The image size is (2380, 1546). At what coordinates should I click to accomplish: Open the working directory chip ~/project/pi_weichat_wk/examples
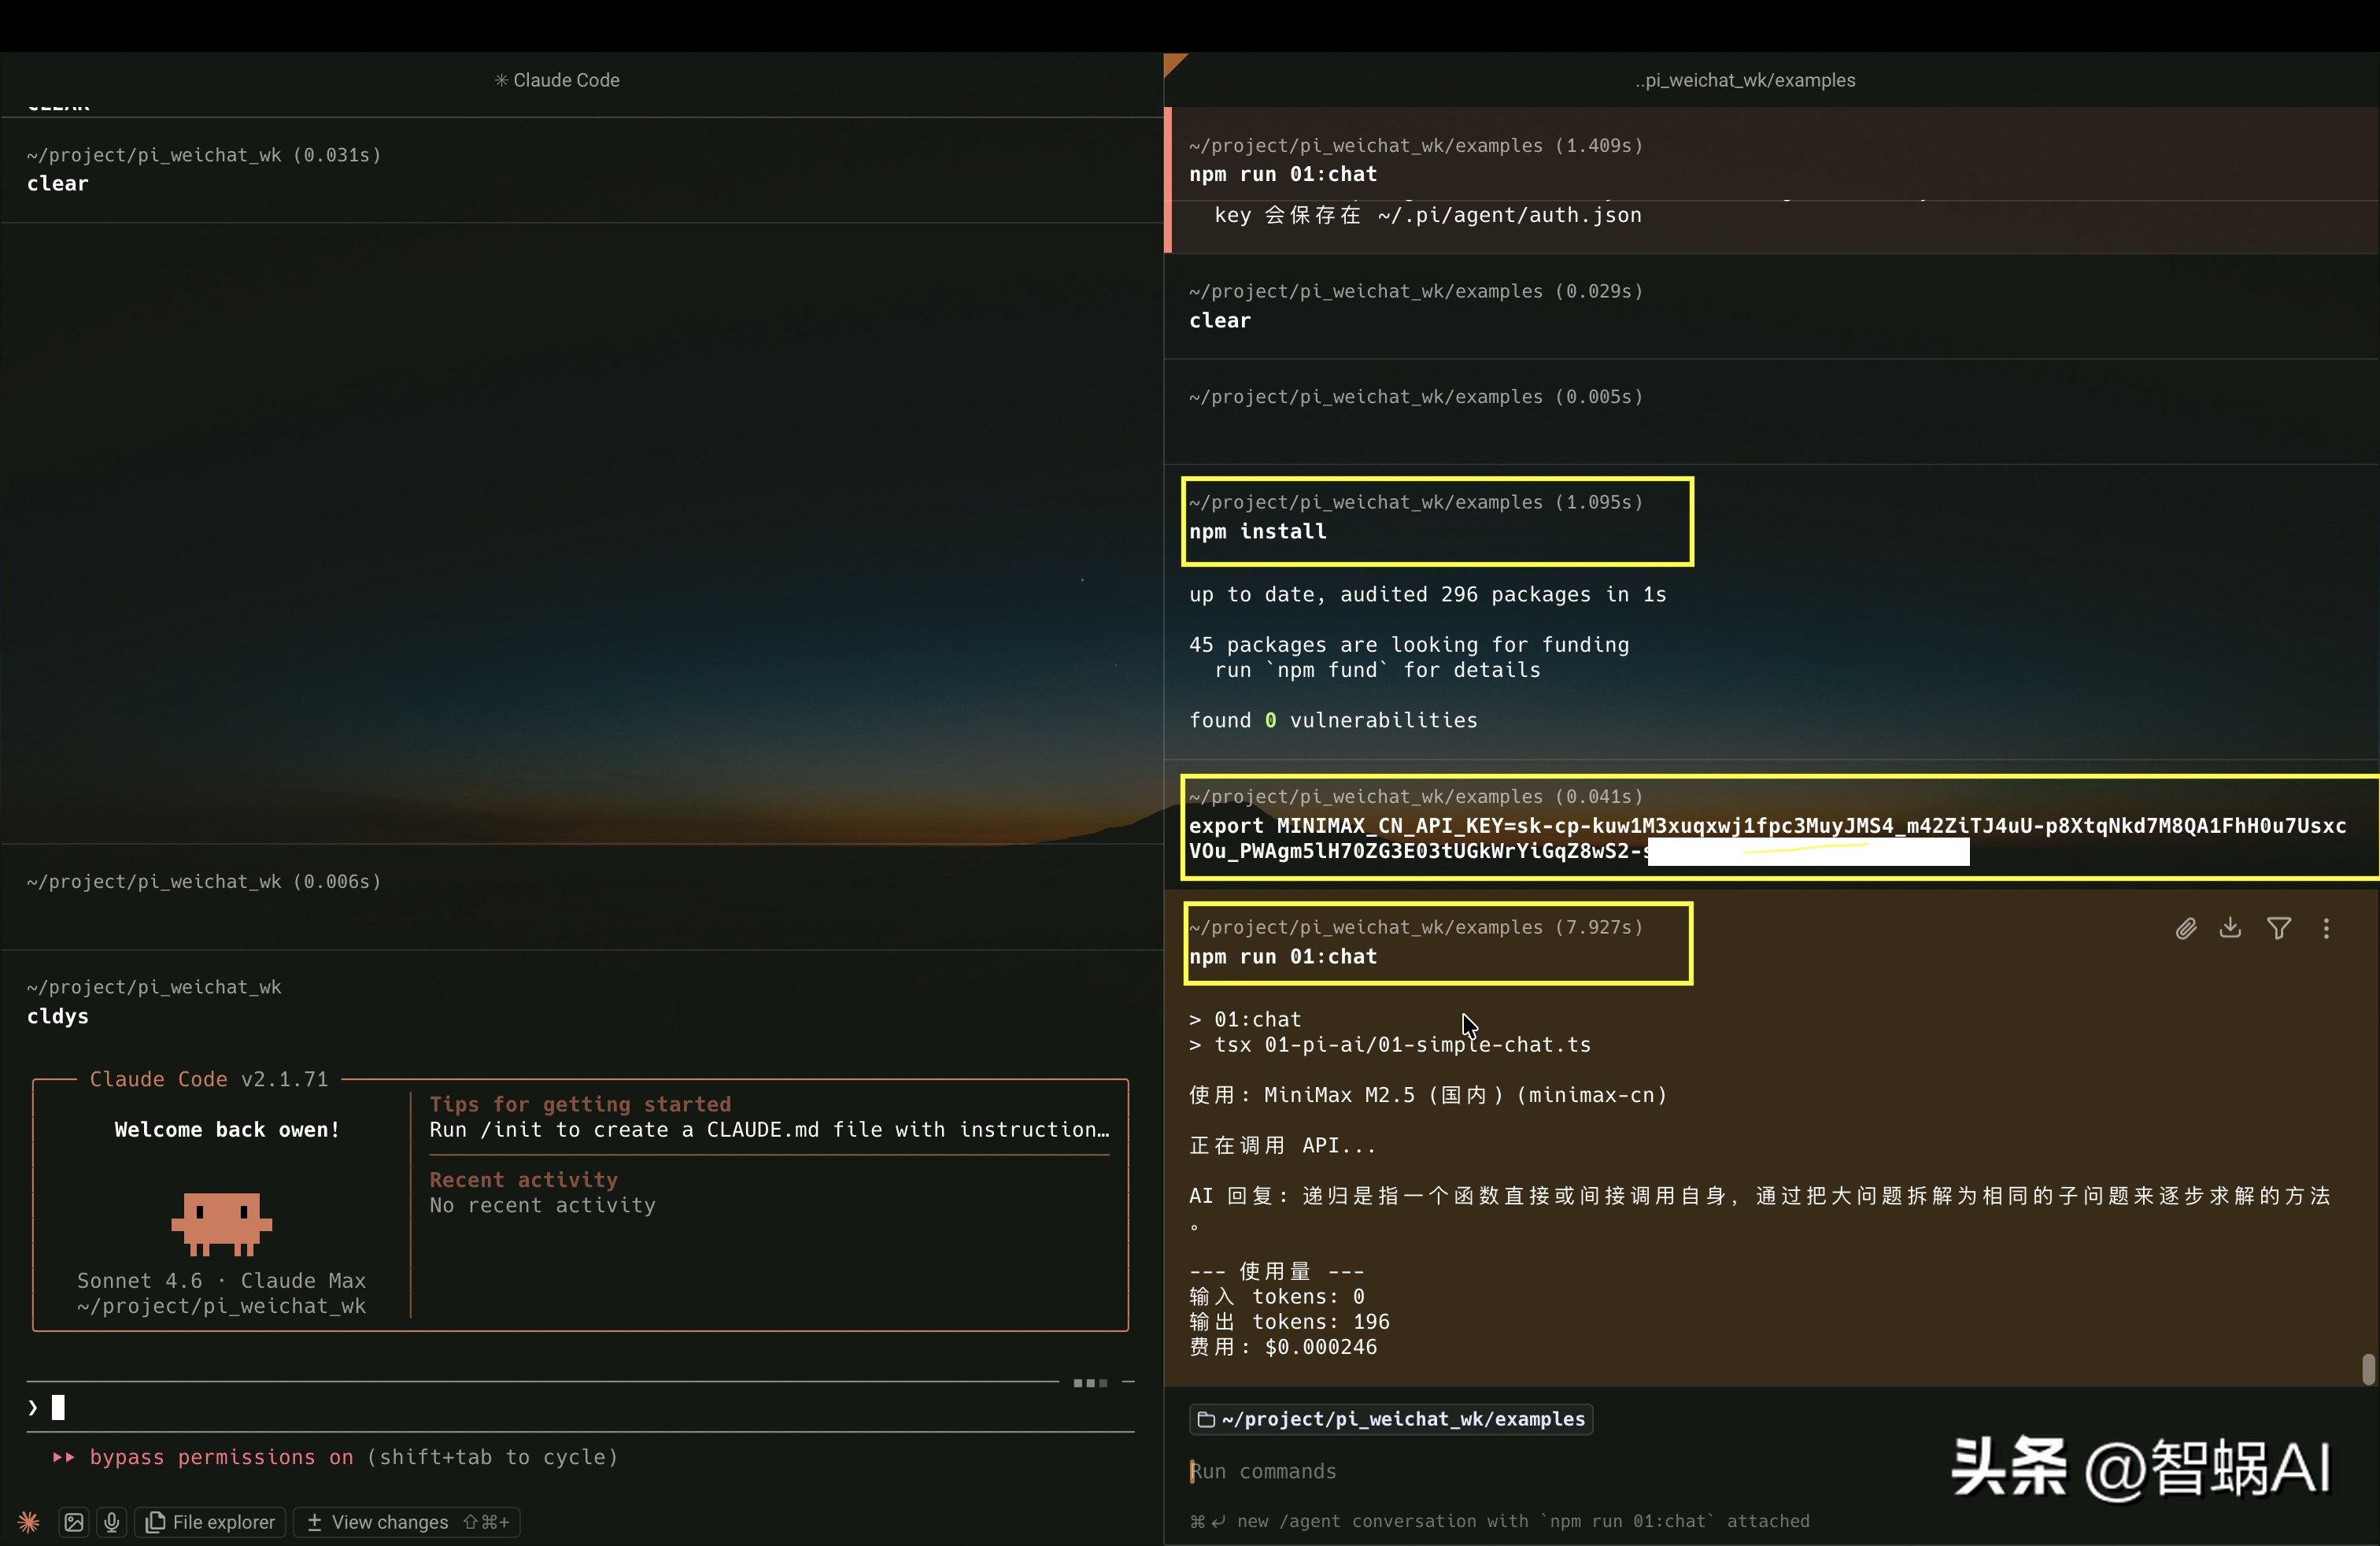(x=1391, y=1419)
